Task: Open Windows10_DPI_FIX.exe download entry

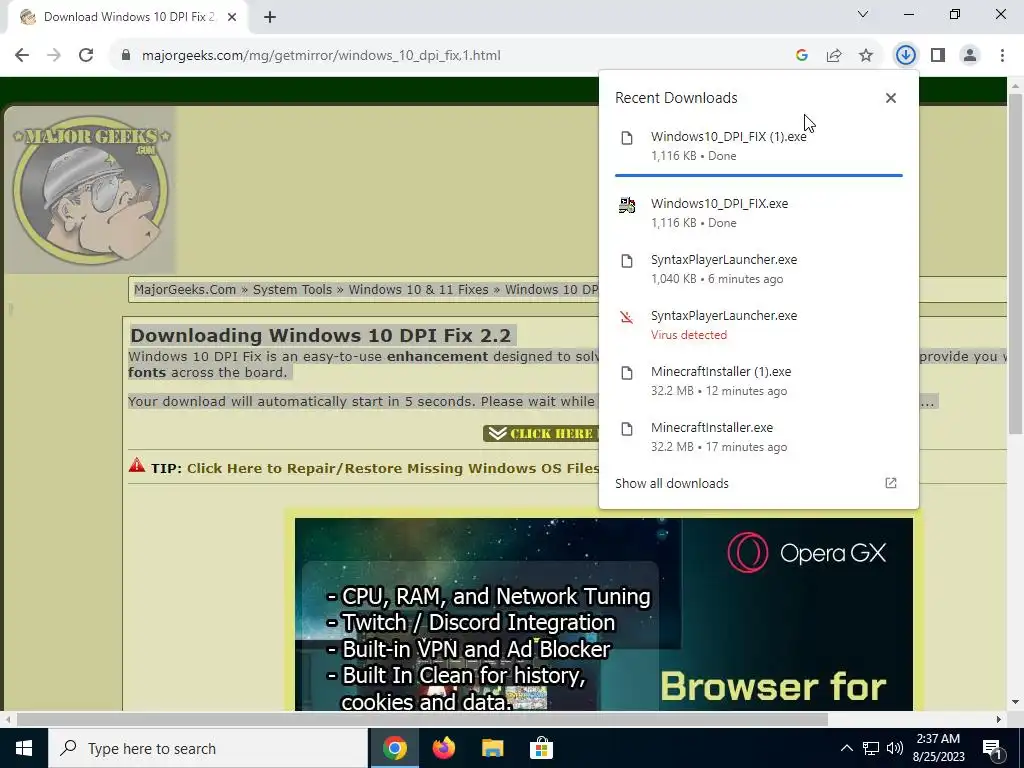Action: 758,212
